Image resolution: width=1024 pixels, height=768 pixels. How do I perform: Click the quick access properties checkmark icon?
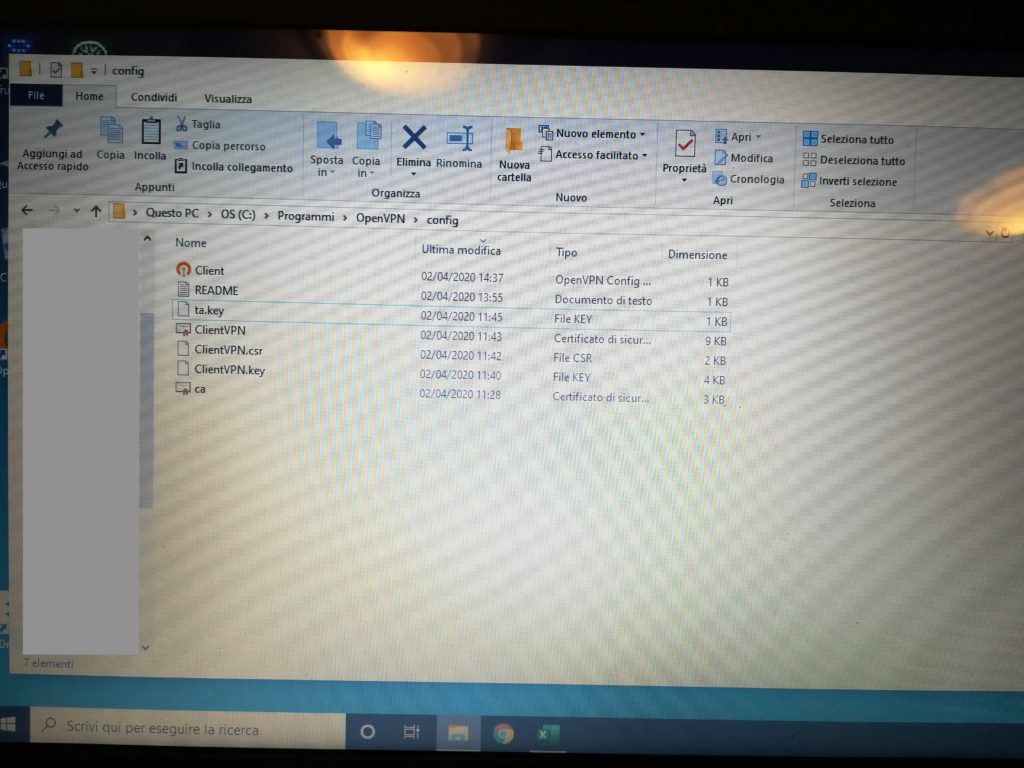56,69
